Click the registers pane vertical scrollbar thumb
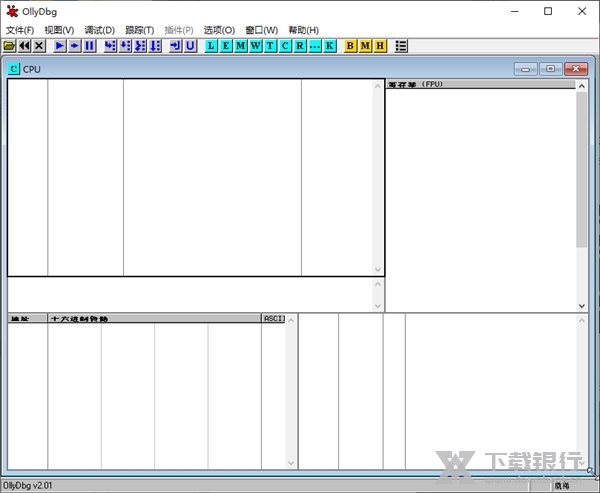 (x=581, y=170)
